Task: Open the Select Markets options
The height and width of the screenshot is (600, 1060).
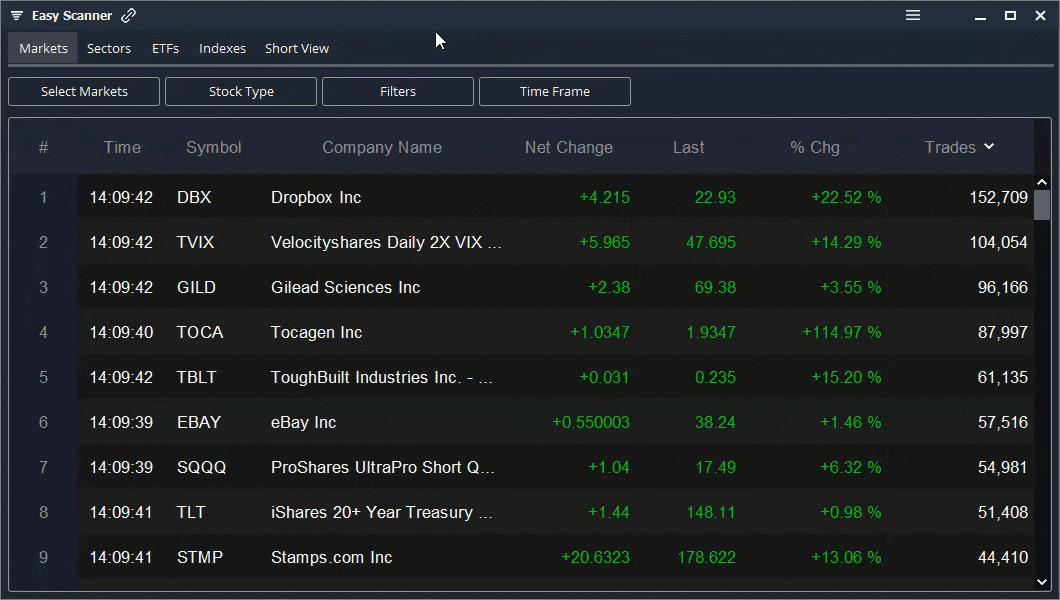Action: (83, 91)
